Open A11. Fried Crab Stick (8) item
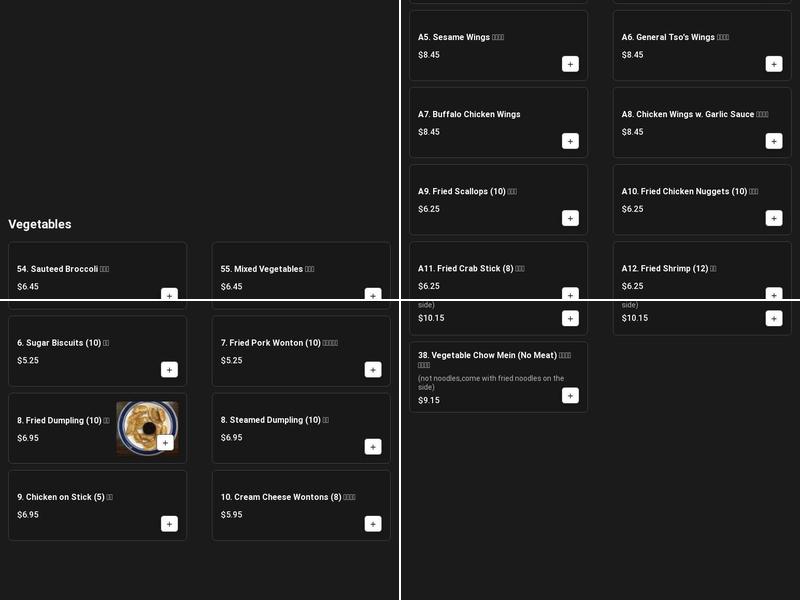Image resolution: width=800 pixels, height=600 pixels. tap(470, 269)
